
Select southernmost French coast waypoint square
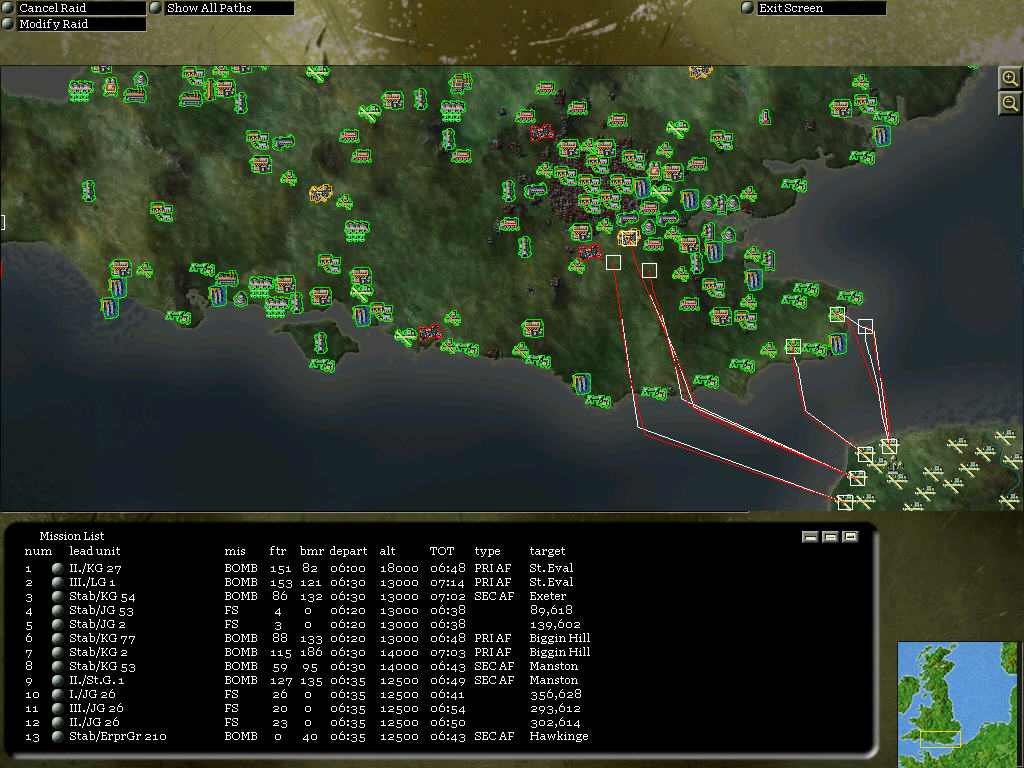pos(845,502)
